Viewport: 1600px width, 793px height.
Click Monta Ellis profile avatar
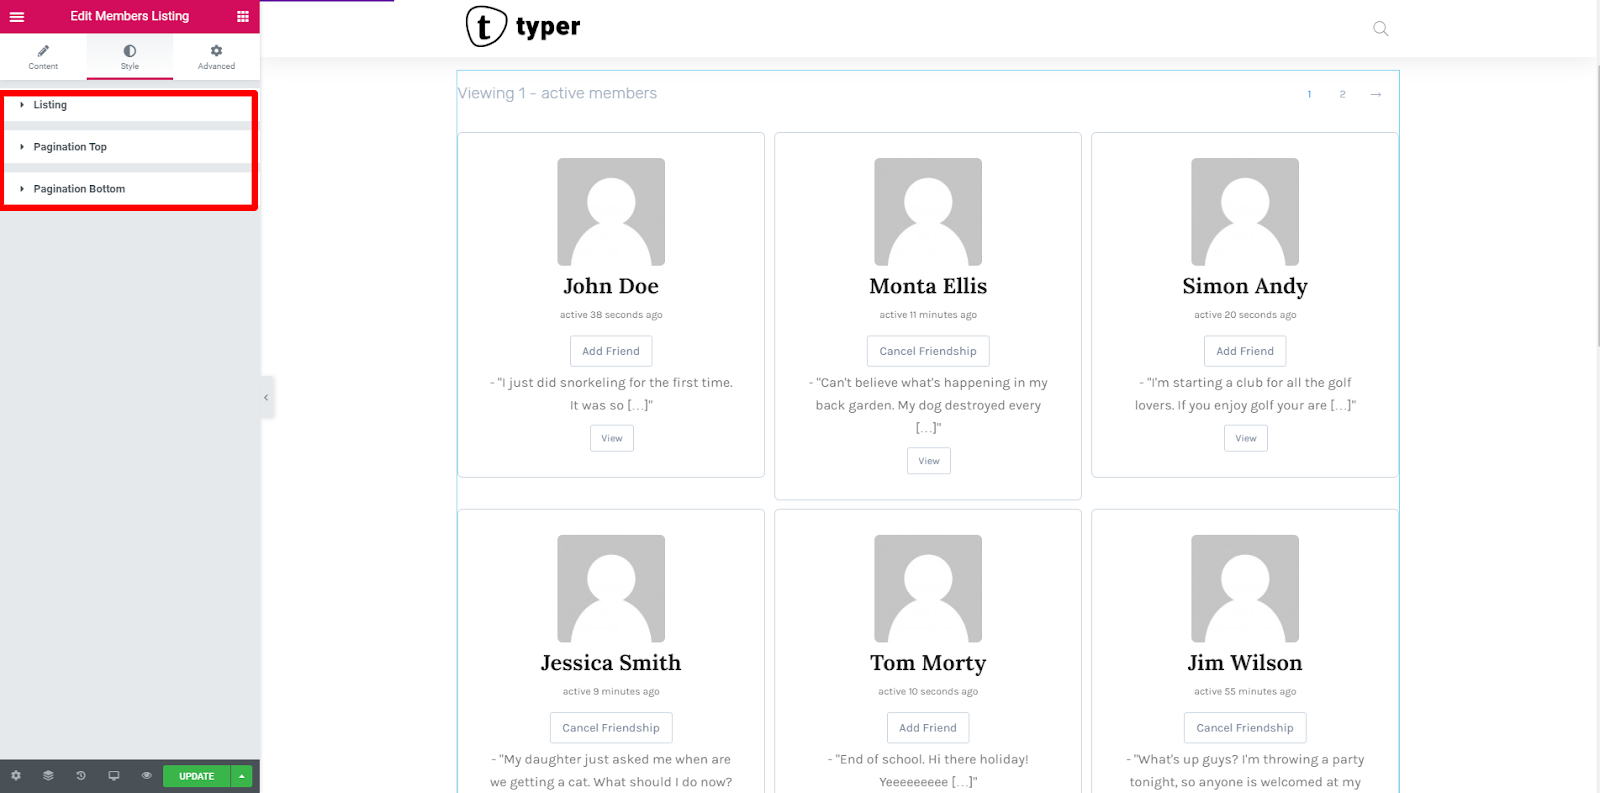tap(928, 212)
